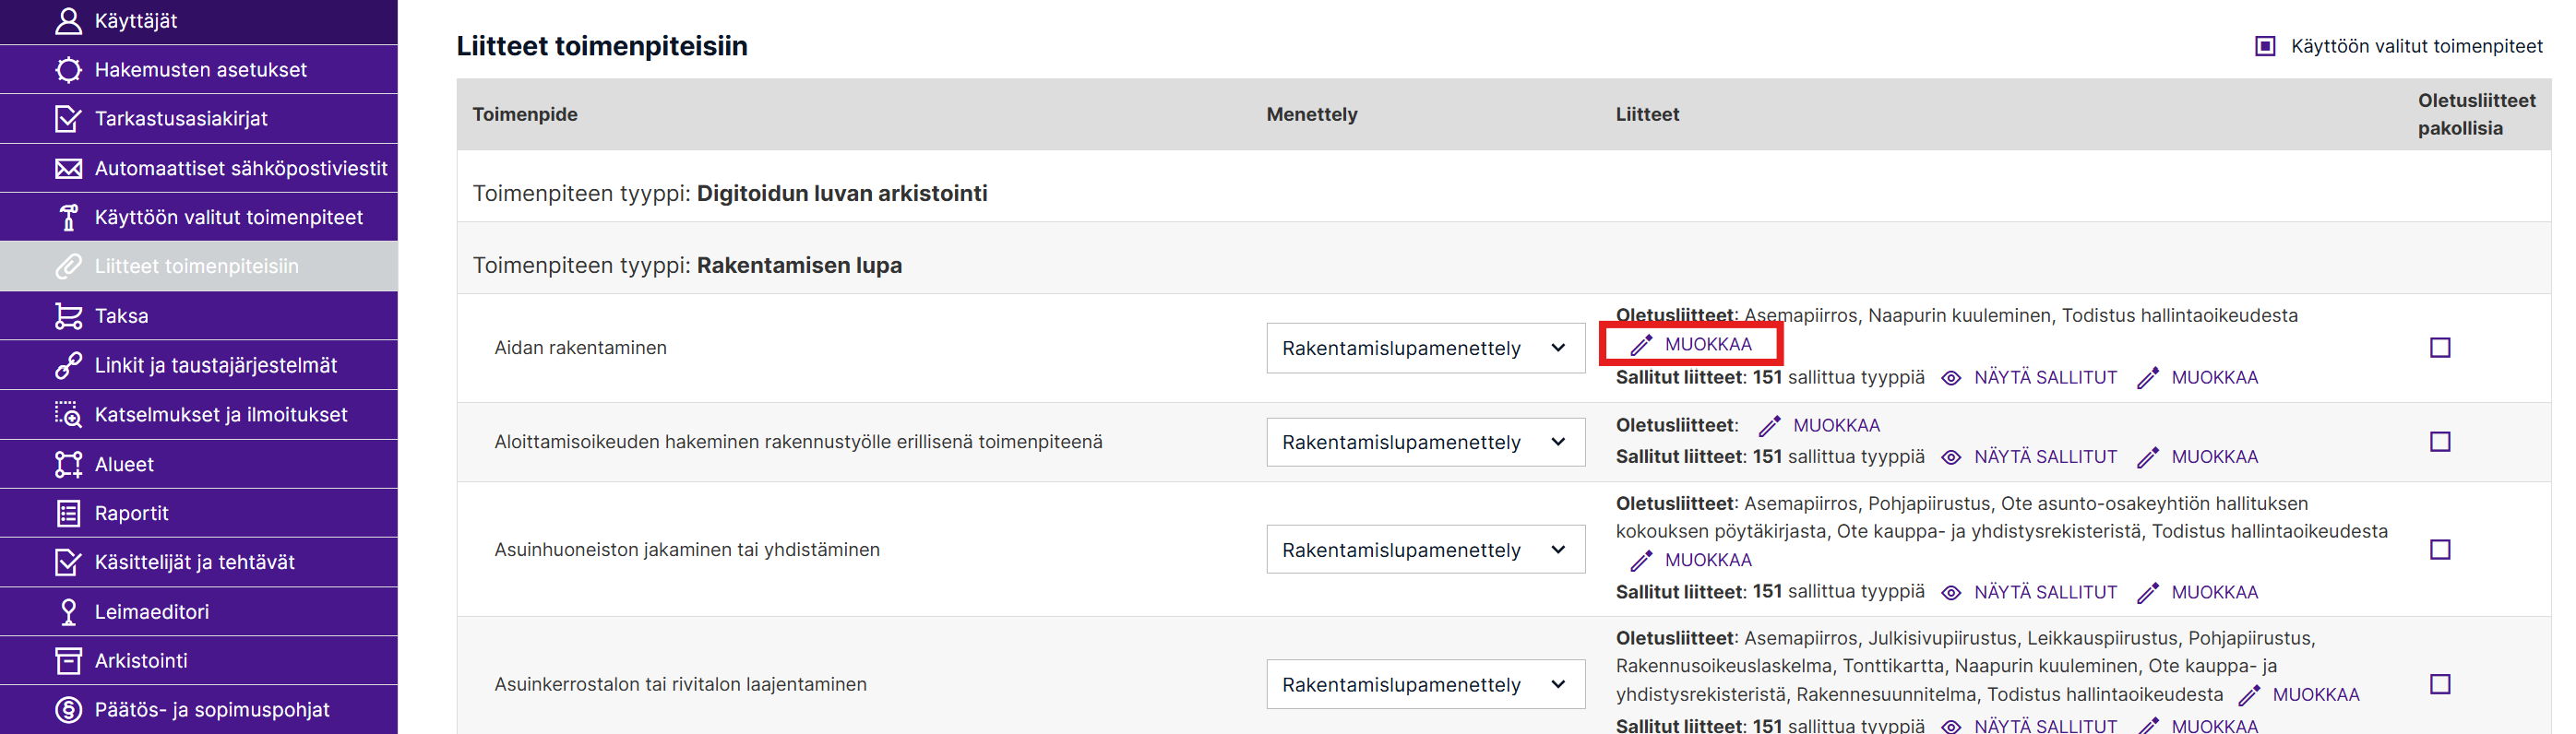Open Menettely dropdown for Aidan rakentaminen

point(1424,348)
